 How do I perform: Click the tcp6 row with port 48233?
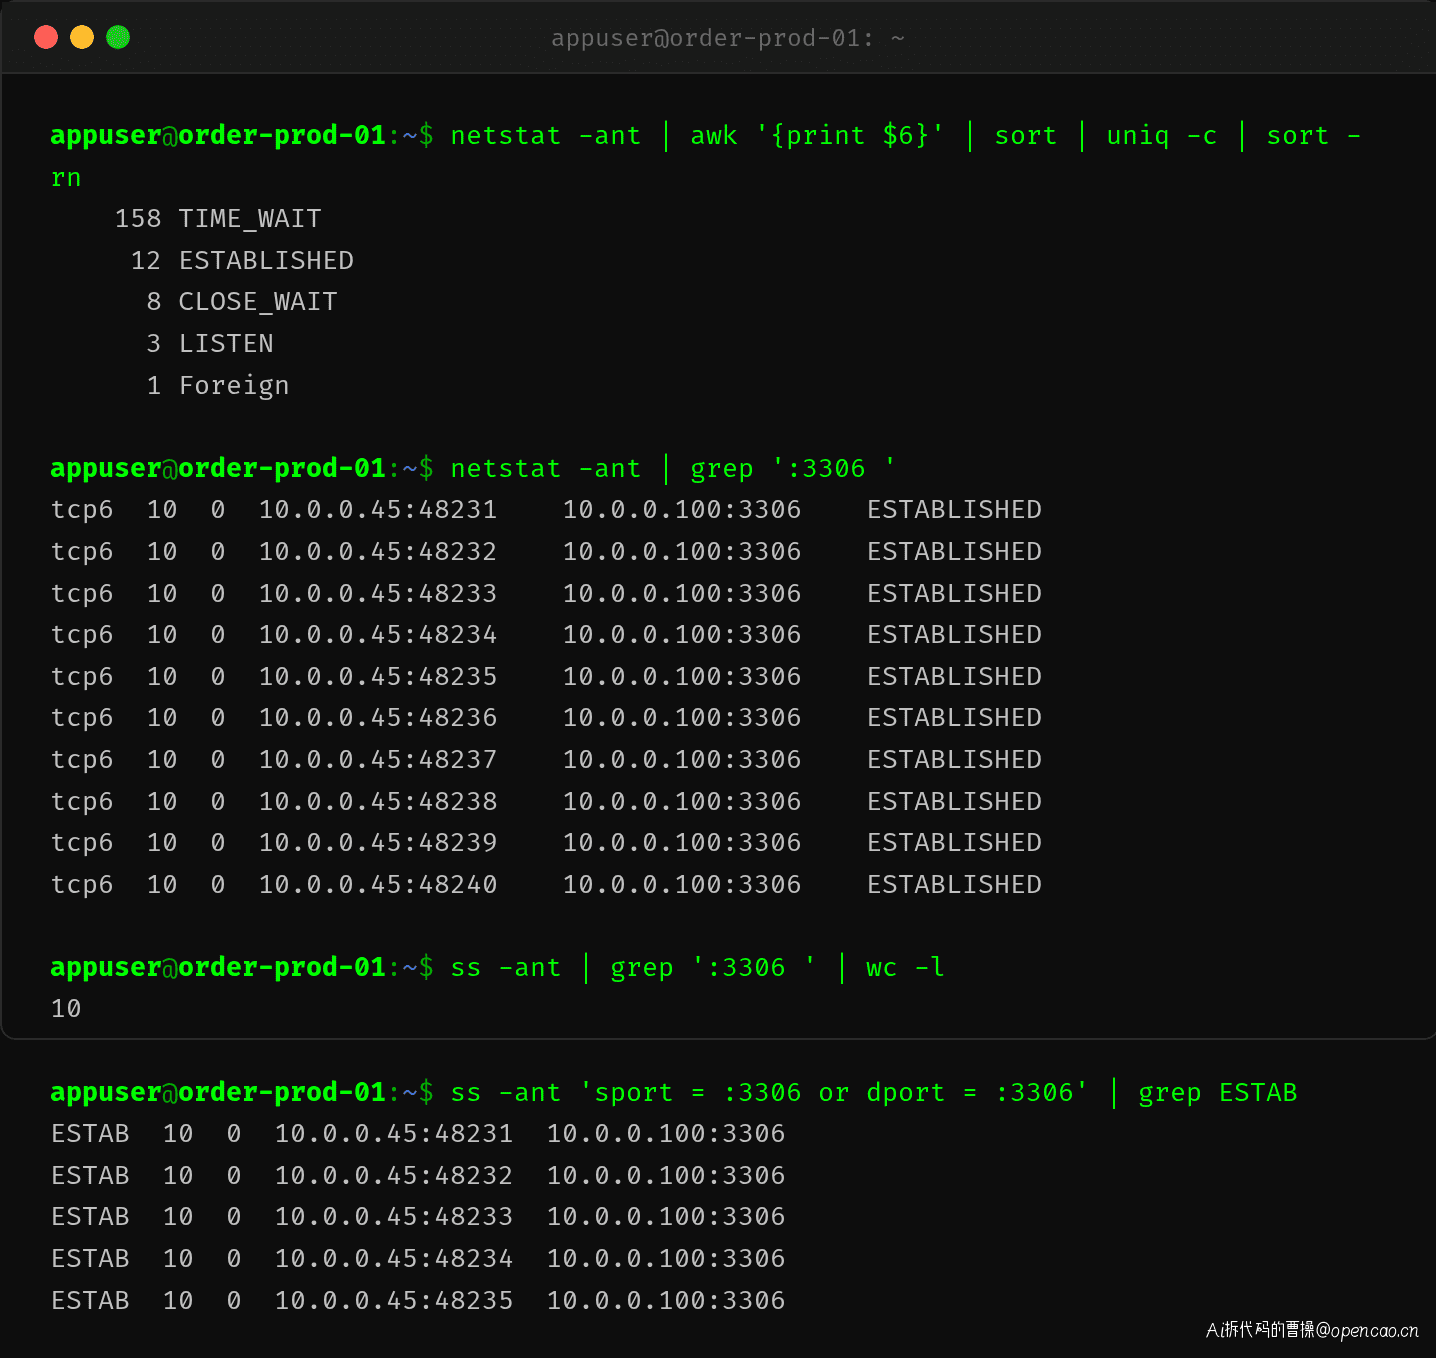pyautogui.click(x=546, y=593)
